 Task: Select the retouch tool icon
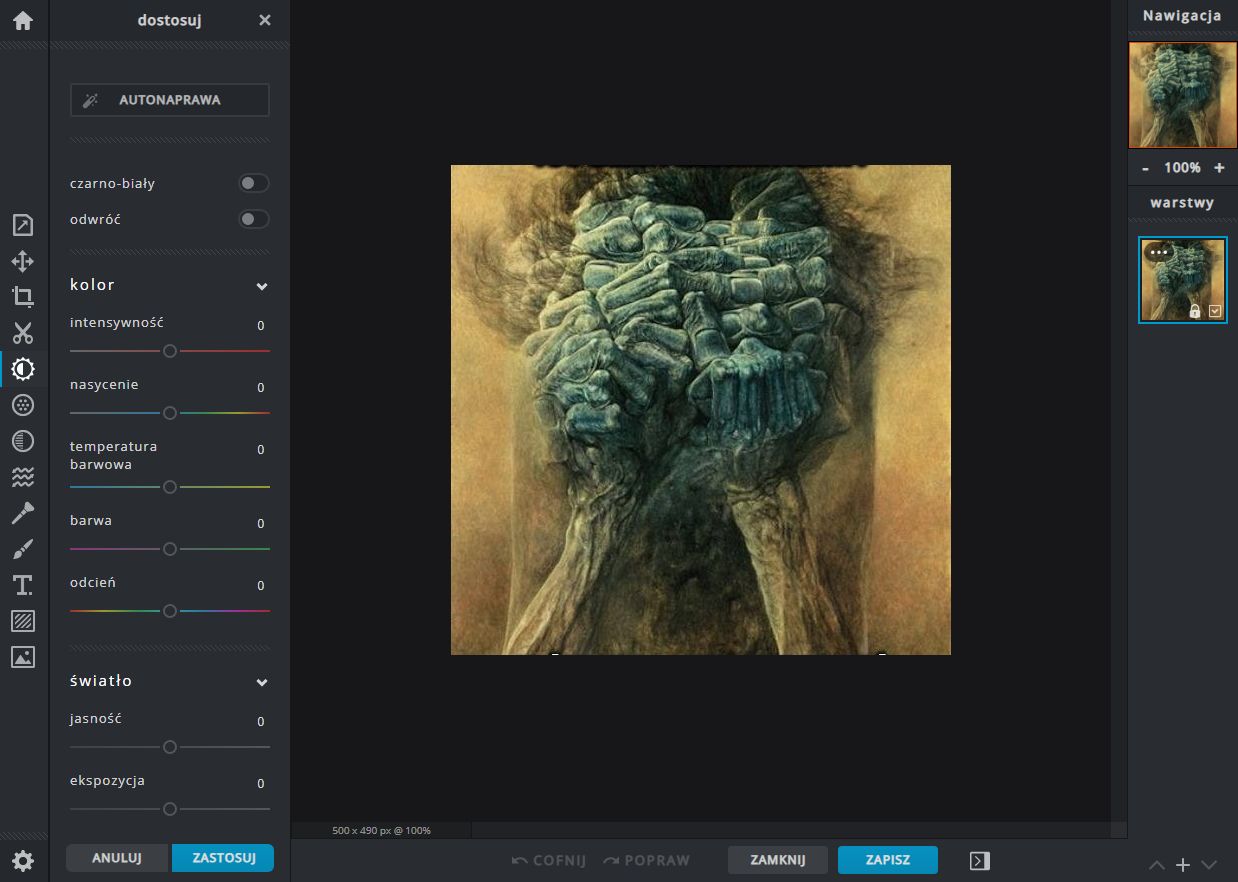[23, 513]
